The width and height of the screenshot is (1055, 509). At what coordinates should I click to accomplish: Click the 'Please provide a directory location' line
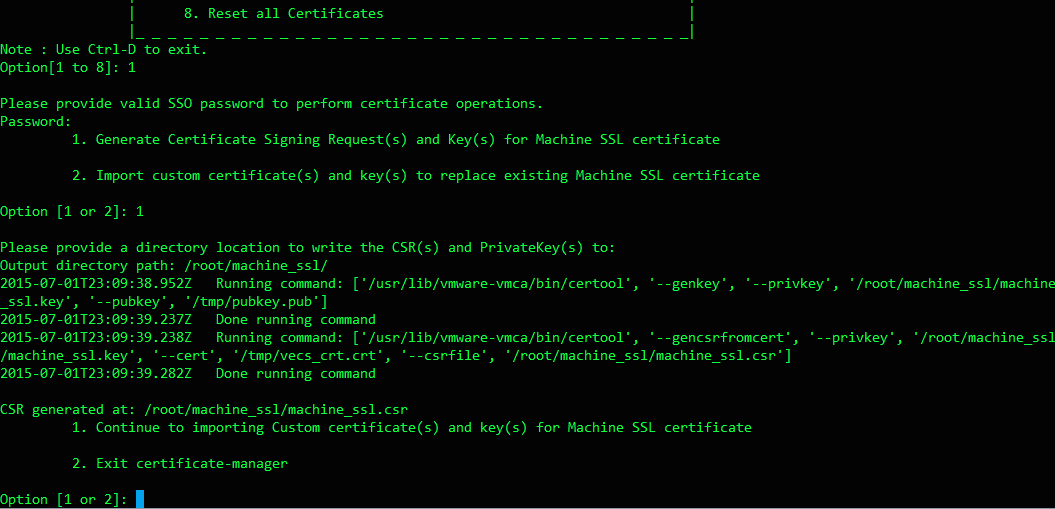tap(307, 247)
